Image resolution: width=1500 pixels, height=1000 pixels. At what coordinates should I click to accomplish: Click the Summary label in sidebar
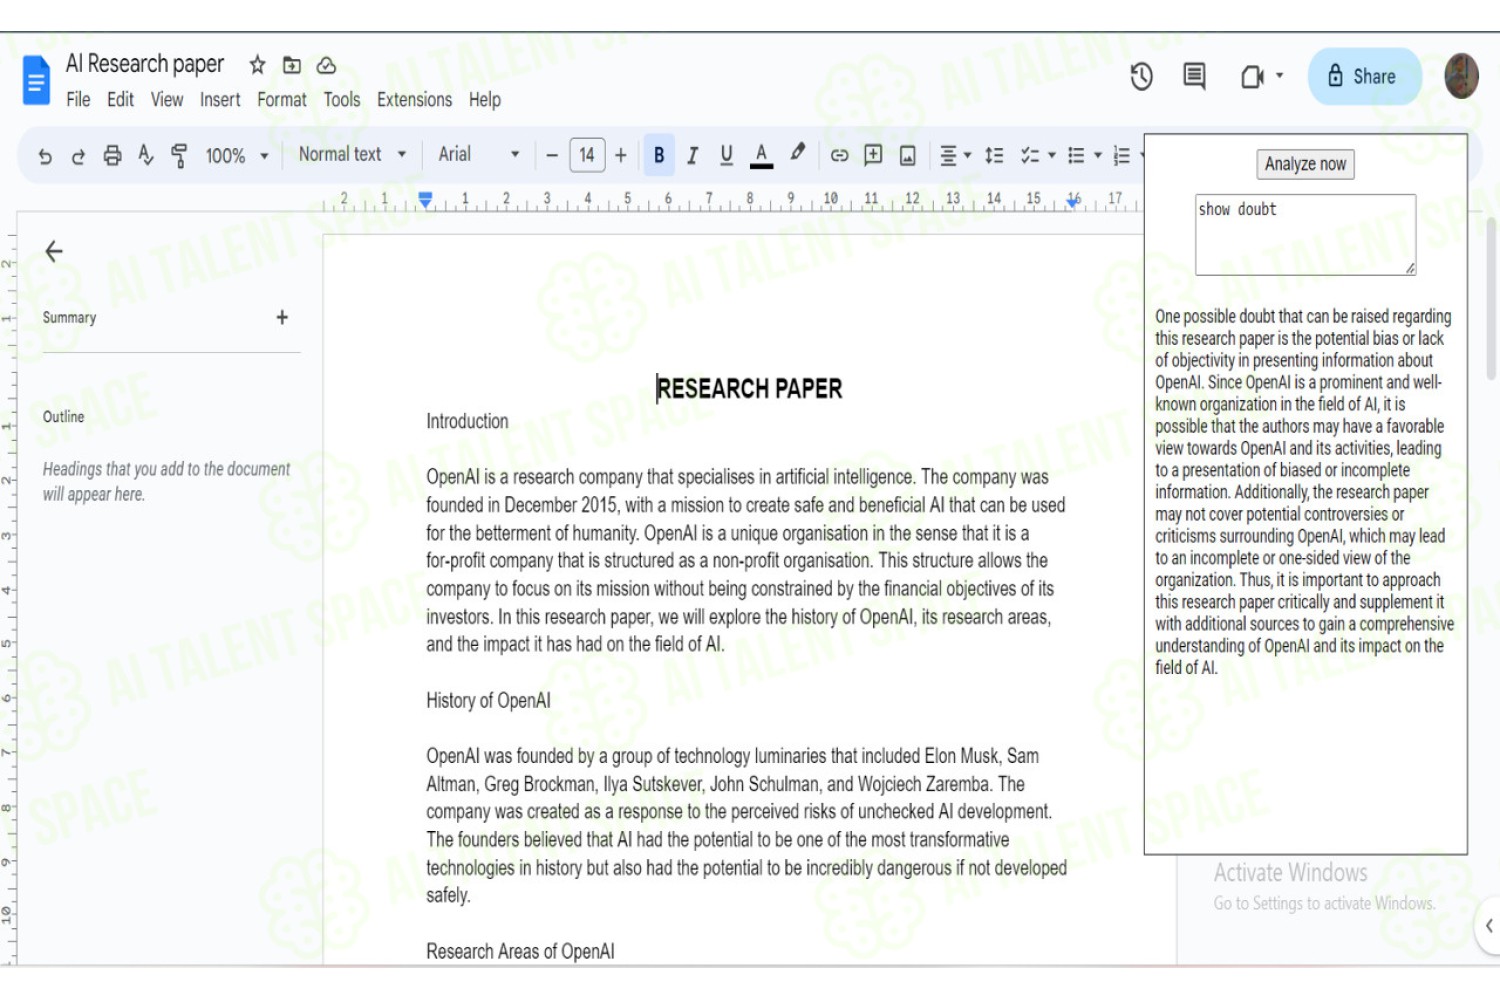tap(69, 317)
